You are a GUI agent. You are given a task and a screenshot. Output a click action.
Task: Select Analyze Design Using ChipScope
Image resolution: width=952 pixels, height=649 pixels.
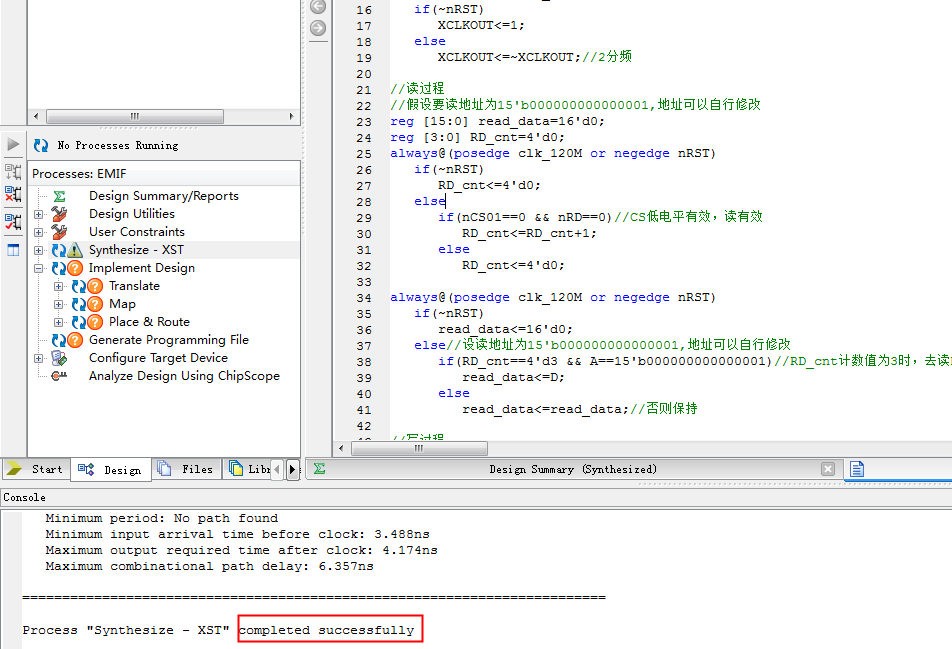point(184,376)
